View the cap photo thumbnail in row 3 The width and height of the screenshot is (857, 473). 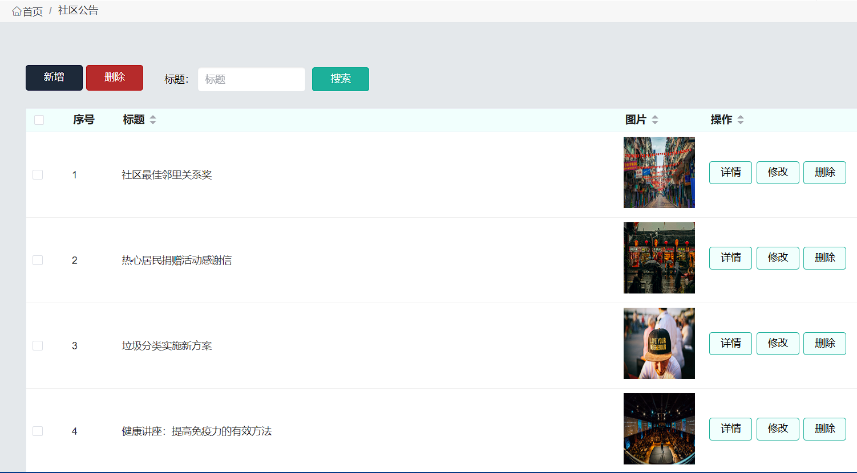click(x=659, y=344)
